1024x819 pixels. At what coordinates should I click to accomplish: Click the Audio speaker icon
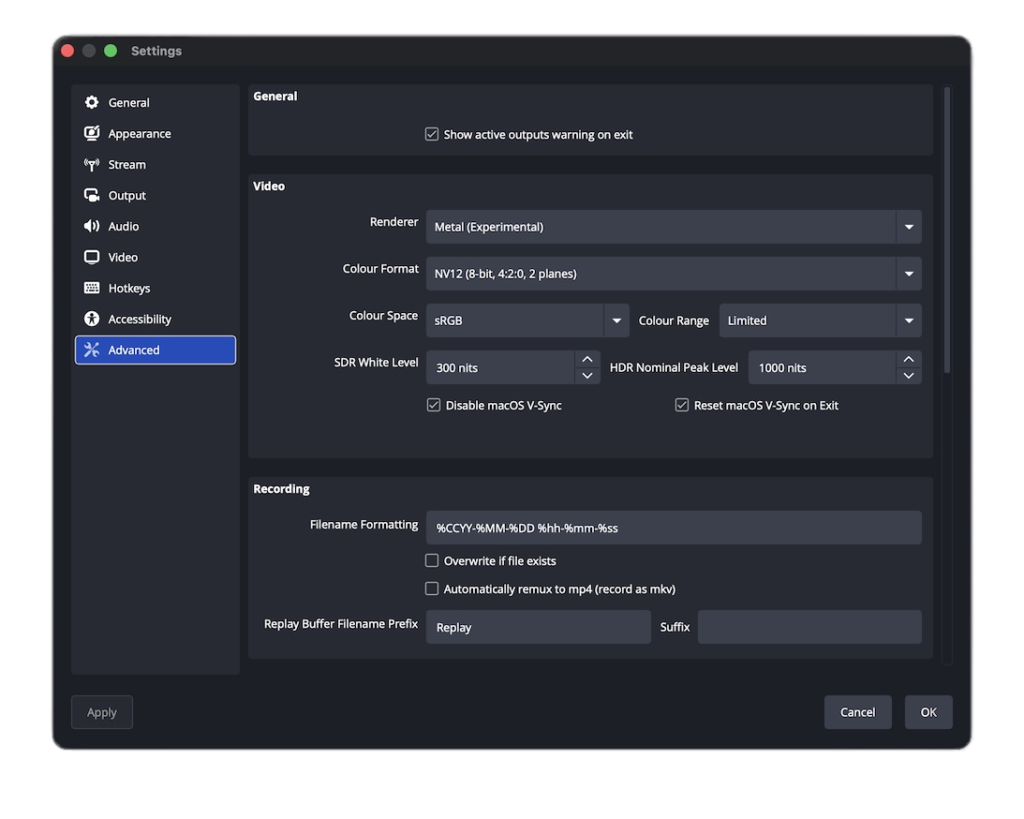pos(92,227)
